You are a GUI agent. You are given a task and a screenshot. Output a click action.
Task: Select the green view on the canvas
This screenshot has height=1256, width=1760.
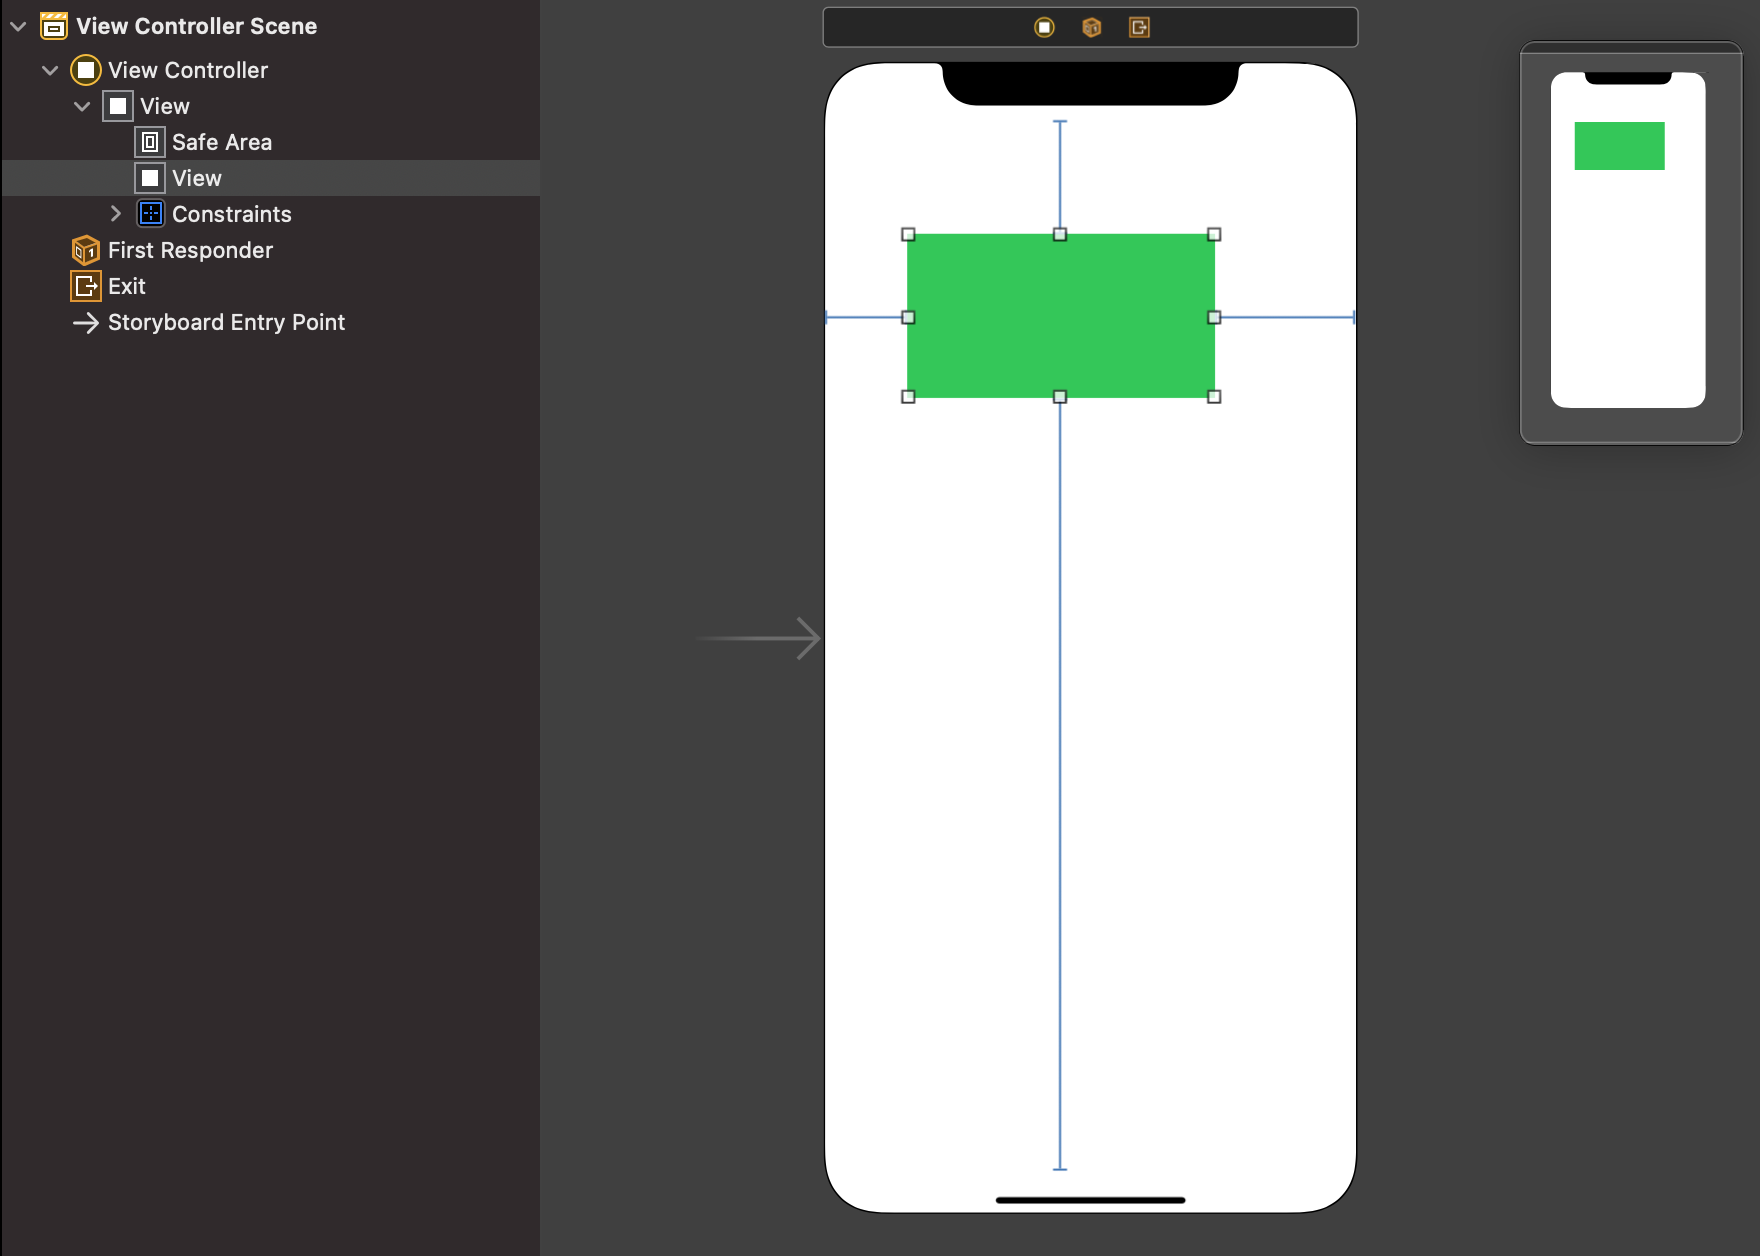click(x=1061, y=316)
